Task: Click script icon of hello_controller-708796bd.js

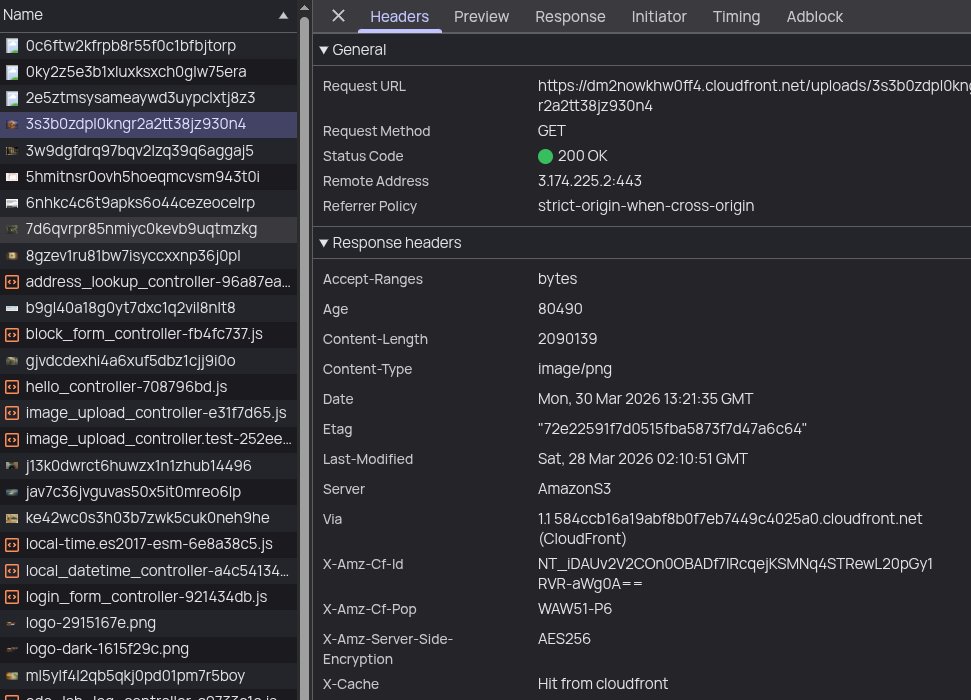Action: [12, 387]
